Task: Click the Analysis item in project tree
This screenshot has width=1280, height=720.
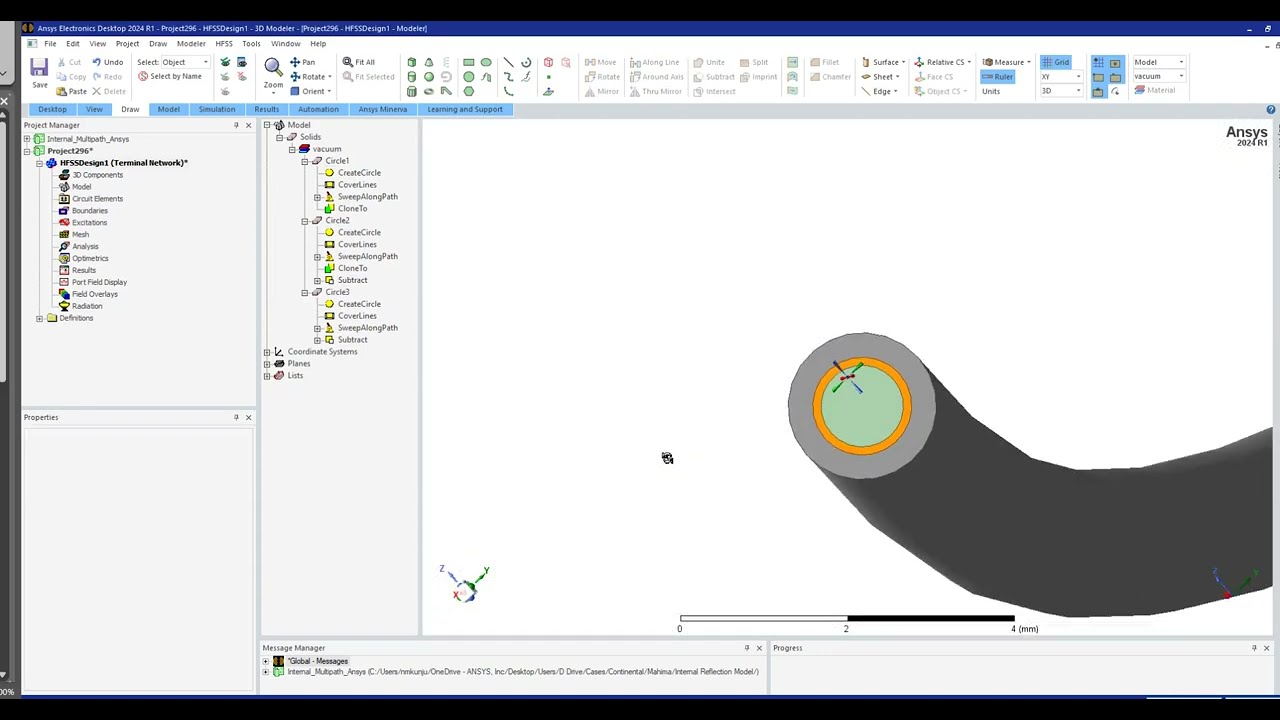Action: click(x=85, y=246)
